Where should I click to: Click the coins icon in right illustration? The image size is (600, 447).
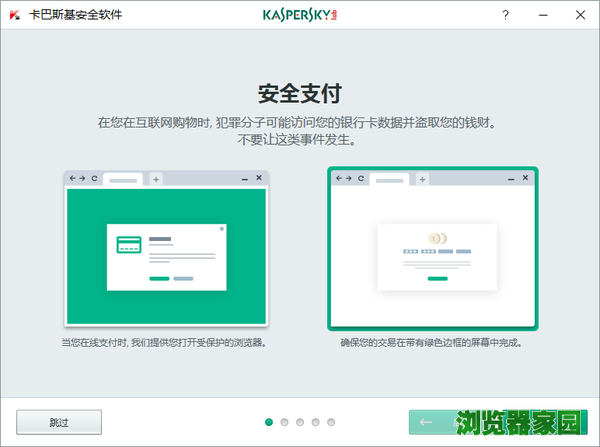pyautogui.click(x=436, y=239)
